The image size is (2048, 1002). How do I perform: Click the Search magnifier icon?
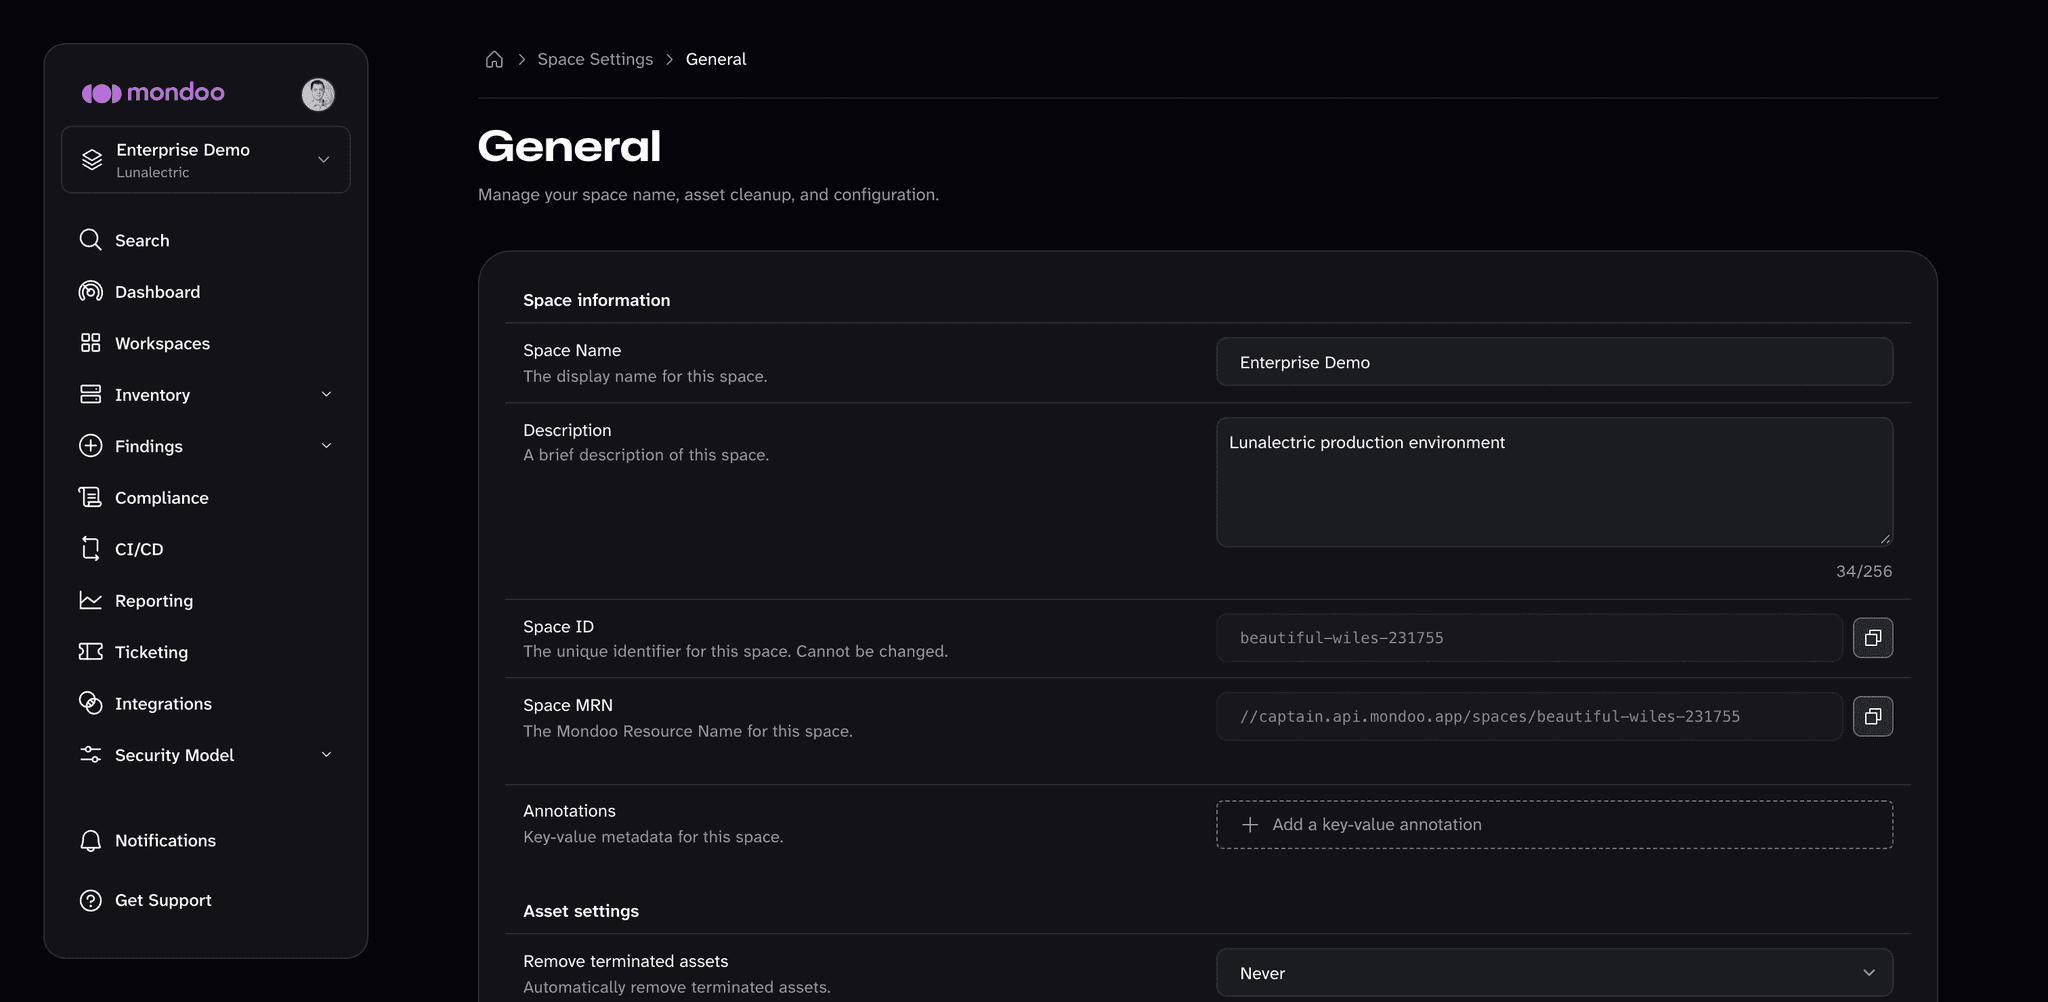pos(90,240)
